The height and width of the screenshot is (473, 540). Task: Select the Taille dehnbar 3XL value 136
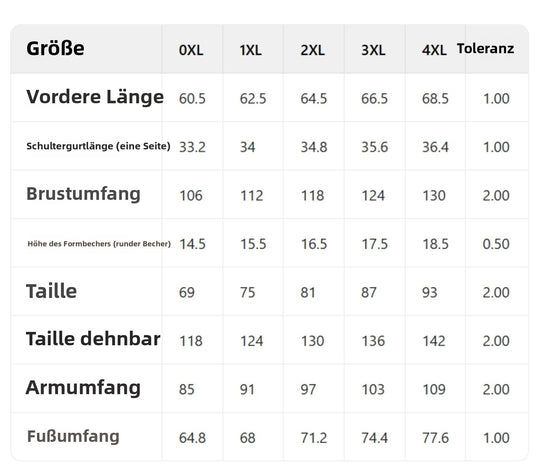point(373,341)
